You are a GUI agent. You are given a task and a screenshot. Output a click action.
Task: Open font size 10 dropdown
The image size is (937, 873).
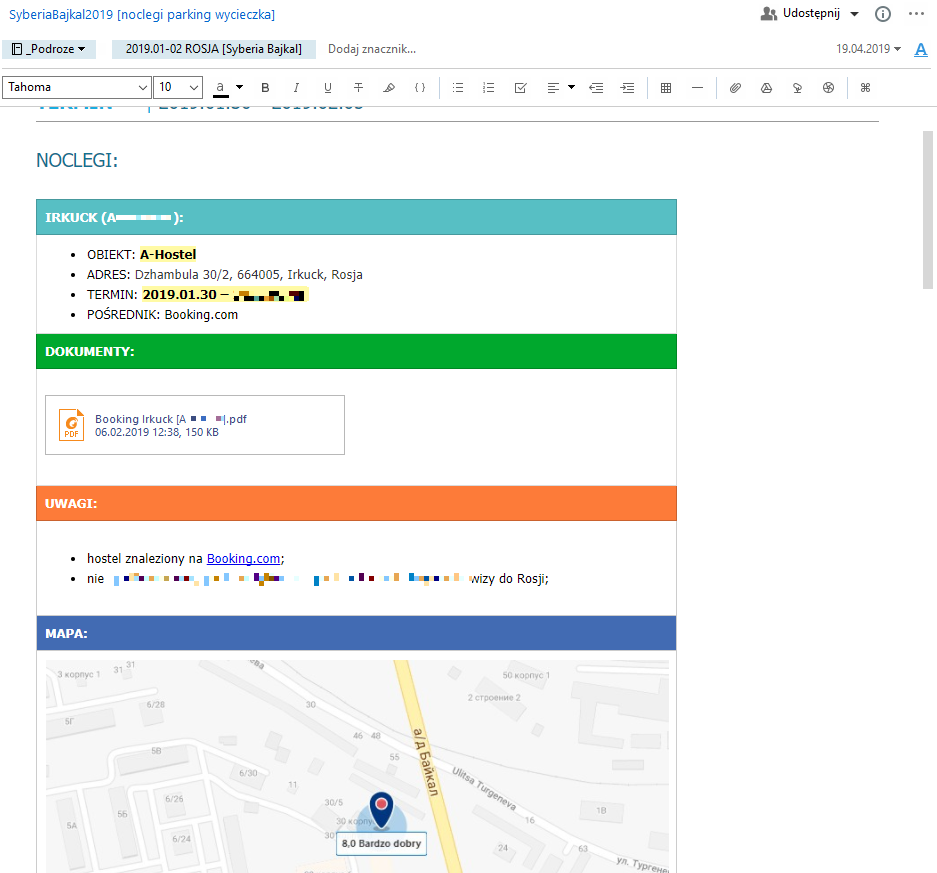178,87
